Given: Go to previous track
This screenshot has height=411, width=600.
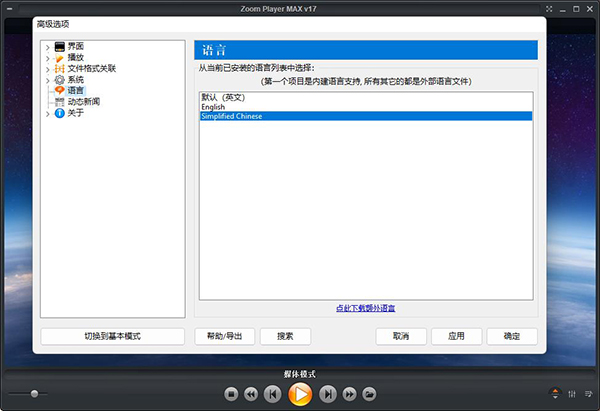Looking at the screenshot, I should pyautogui.click(x=272, y=394).
